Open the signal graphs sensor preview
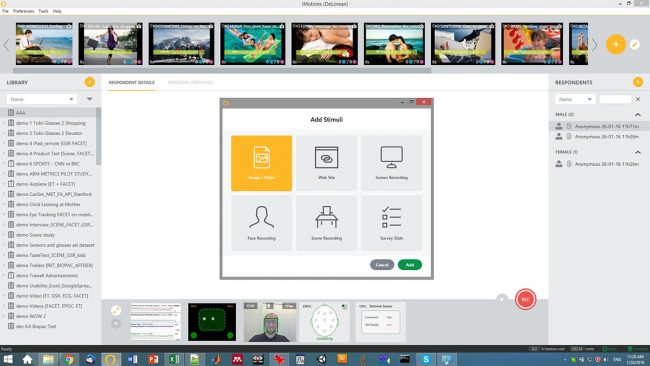Viewport: 650px width, 366px height. [156, 322]
